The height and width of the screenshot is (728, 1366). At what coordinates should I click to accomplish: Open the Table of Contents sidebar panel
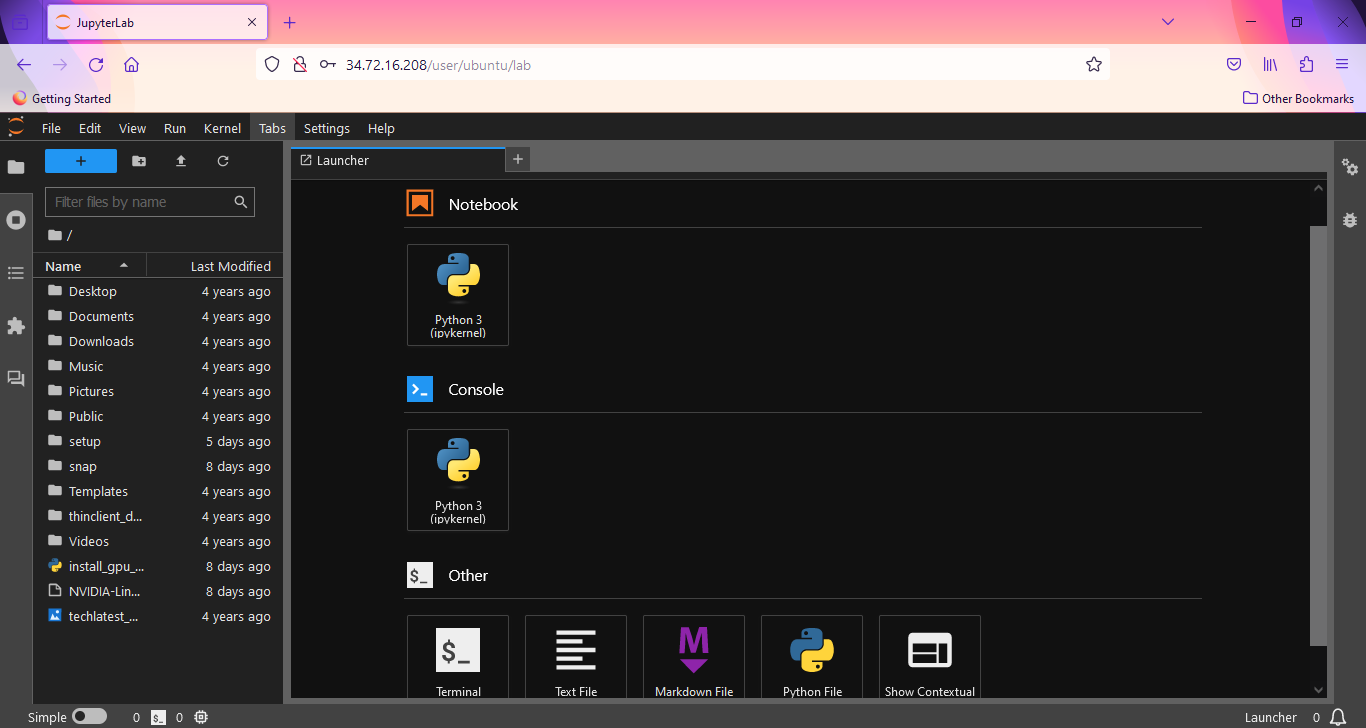point(16,273)
